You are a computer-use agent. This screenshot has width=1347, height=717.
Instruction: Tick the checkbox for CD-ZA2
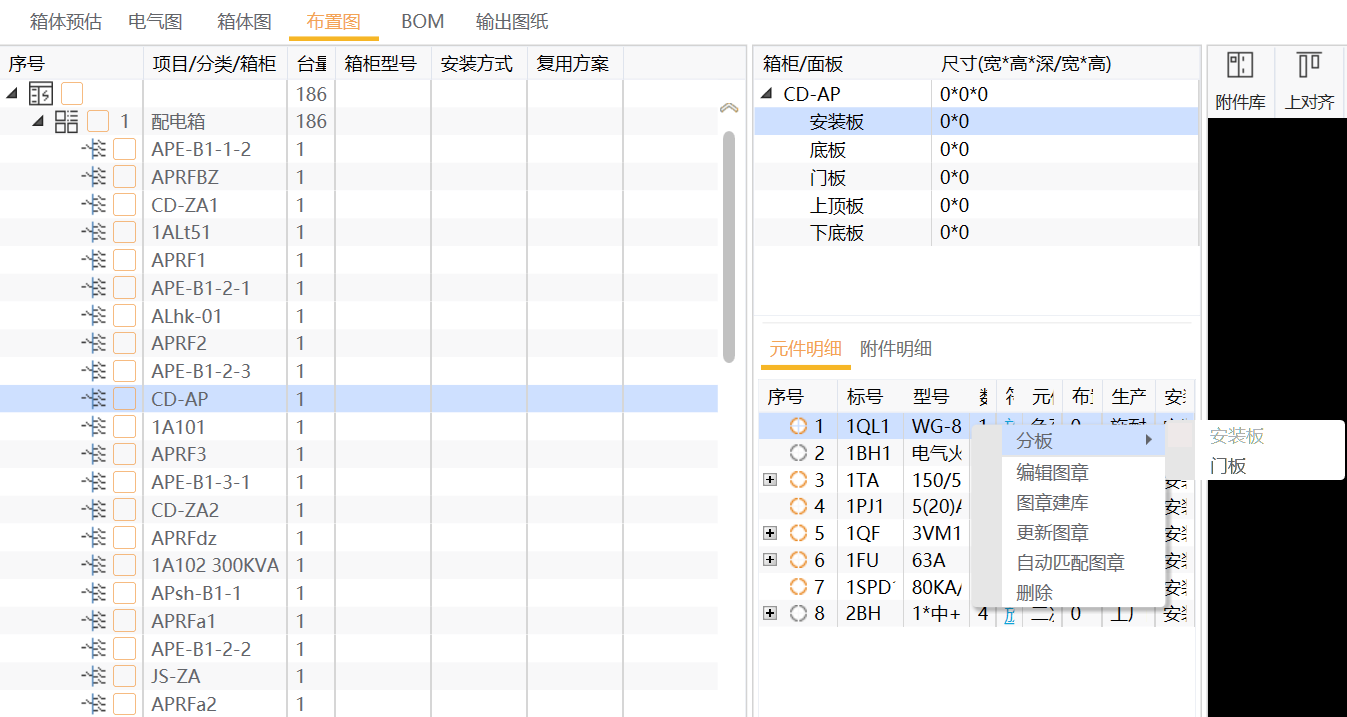(x=124, y=510)
